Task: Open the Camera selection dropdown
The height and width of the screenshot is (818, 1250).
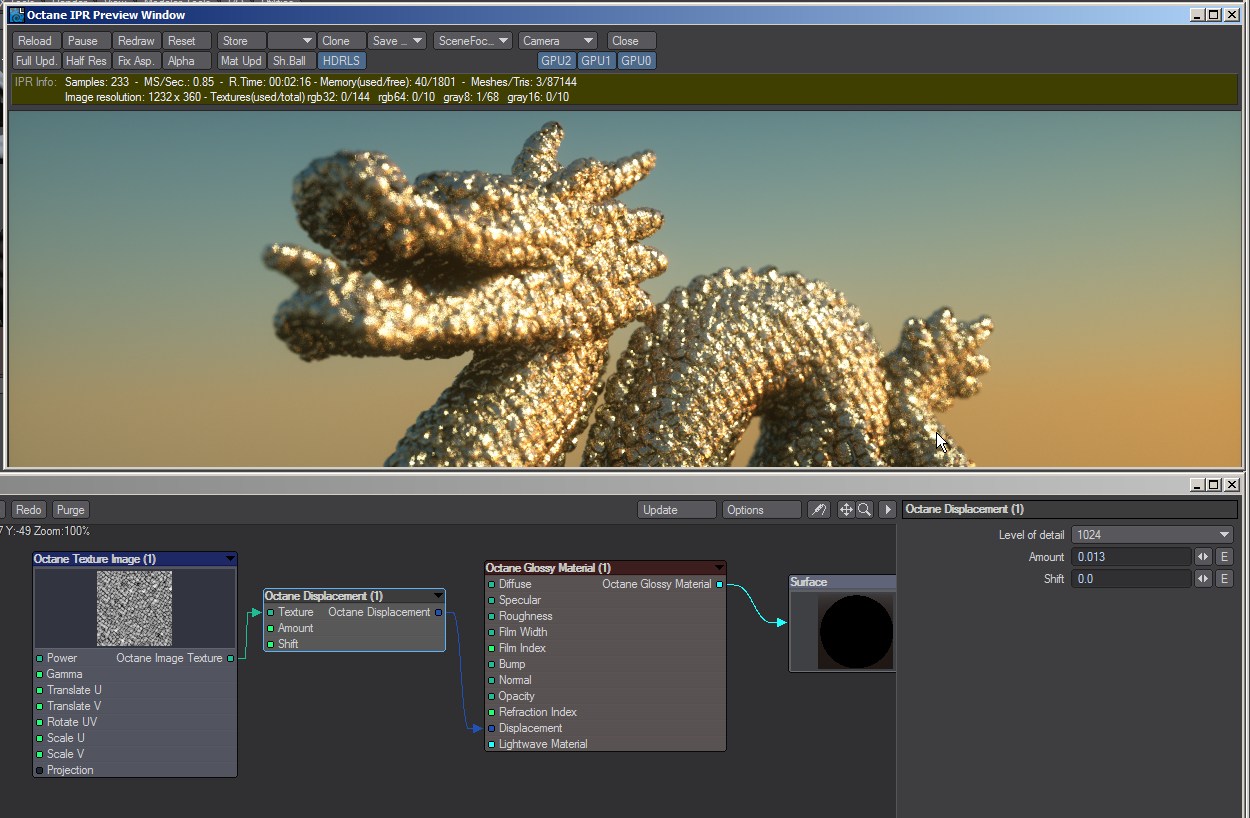Action: 557,41
